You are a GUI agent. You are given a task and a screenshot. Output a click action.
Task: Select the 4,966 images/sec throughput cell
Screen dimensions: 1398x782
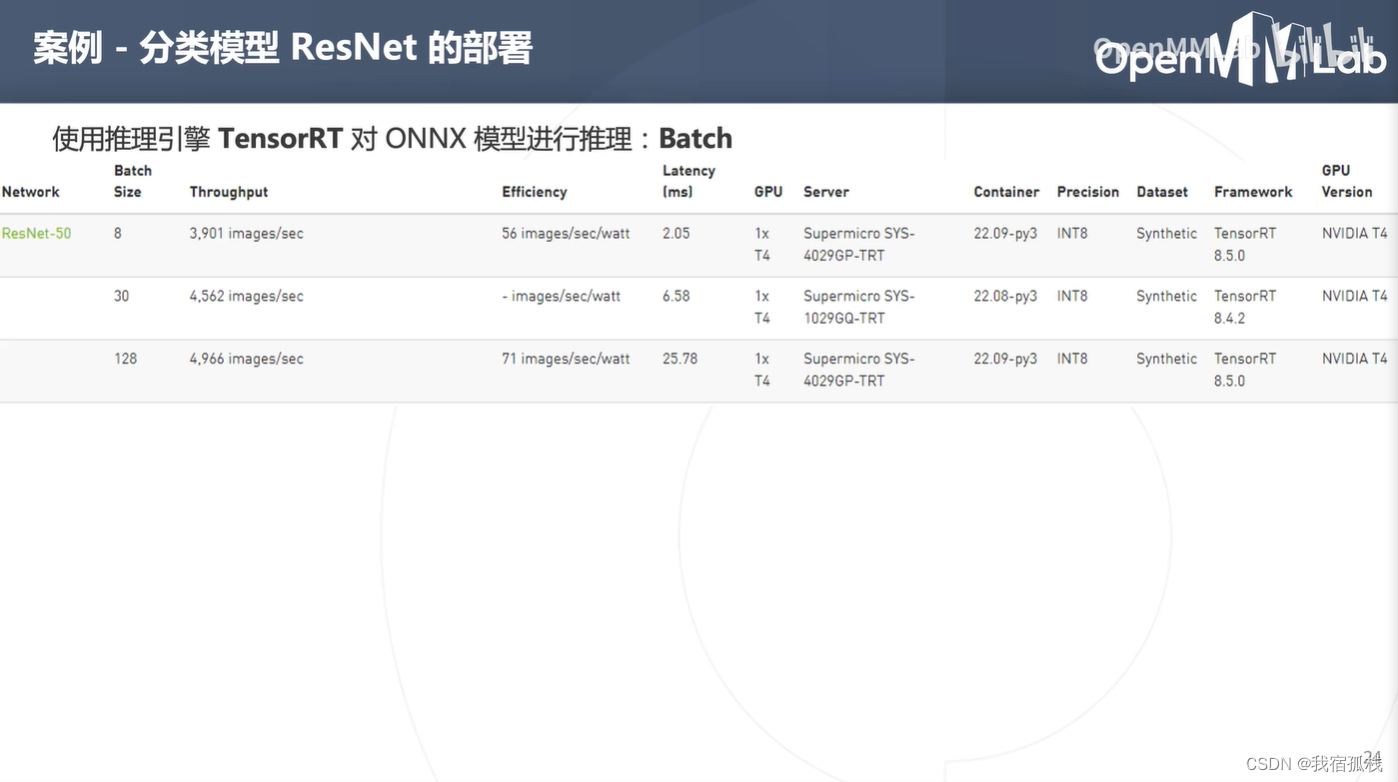246,359
